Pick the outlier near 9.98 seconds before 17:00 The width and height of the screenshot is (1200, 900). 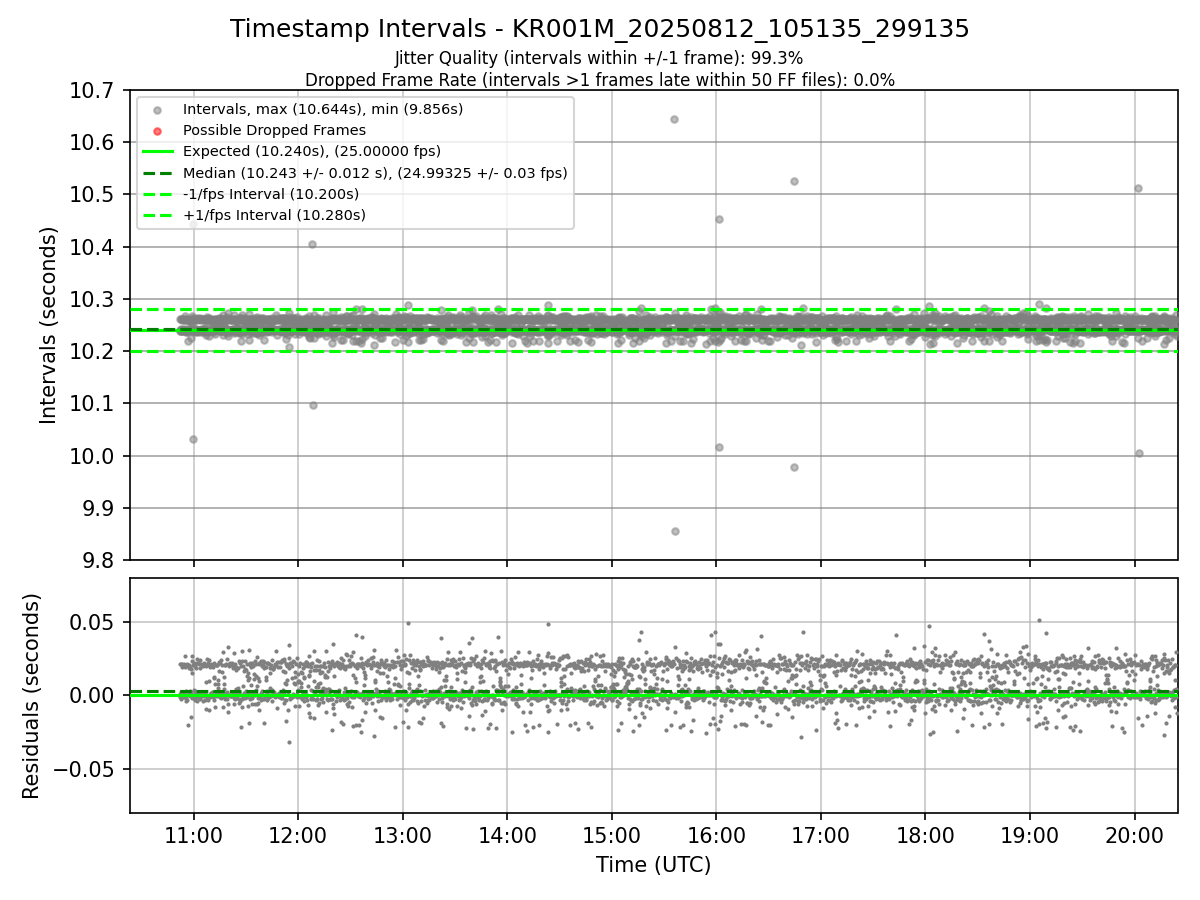pos(794,467)
